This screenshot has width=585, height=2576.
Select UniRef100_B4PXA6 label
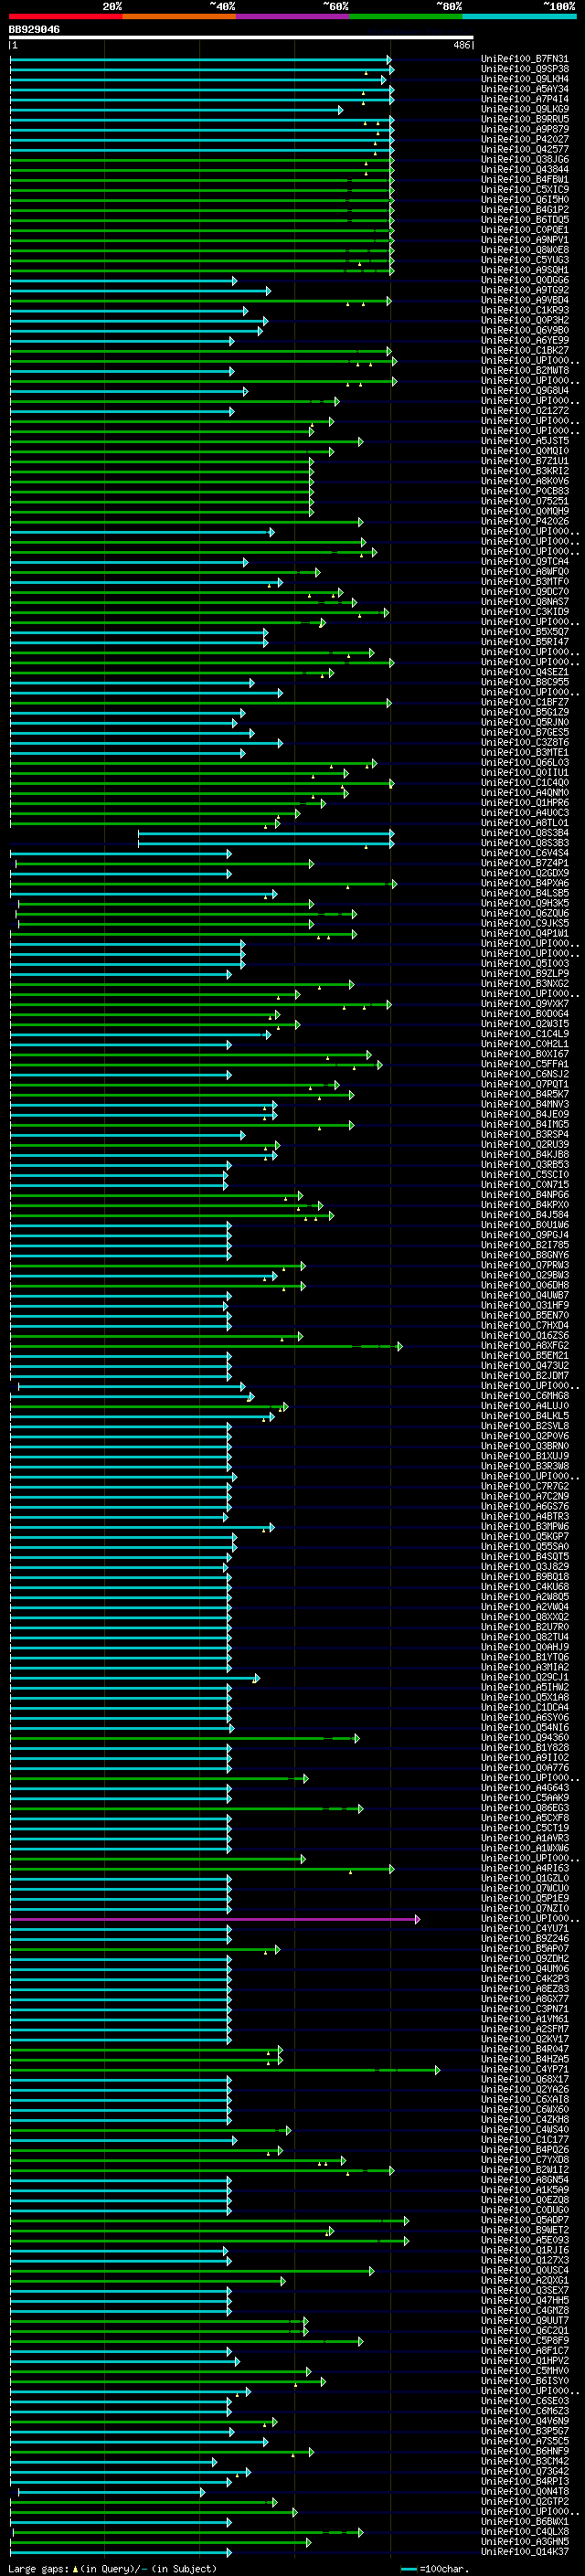525,883
